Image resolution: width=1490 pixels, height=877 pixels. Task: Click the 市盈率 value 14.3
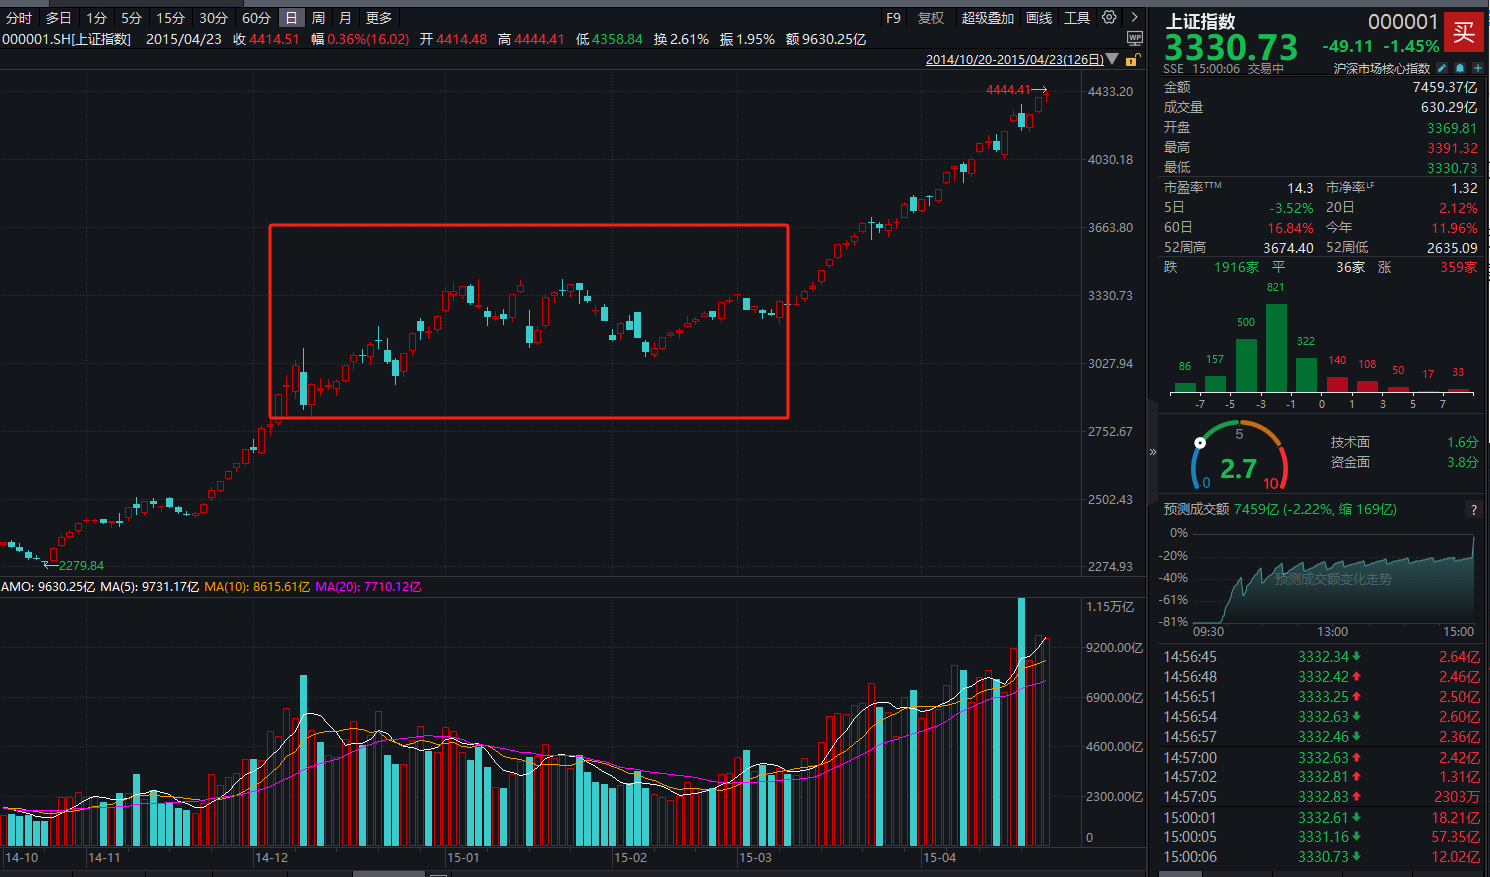pyautogui.click(x=1300, y=188)
